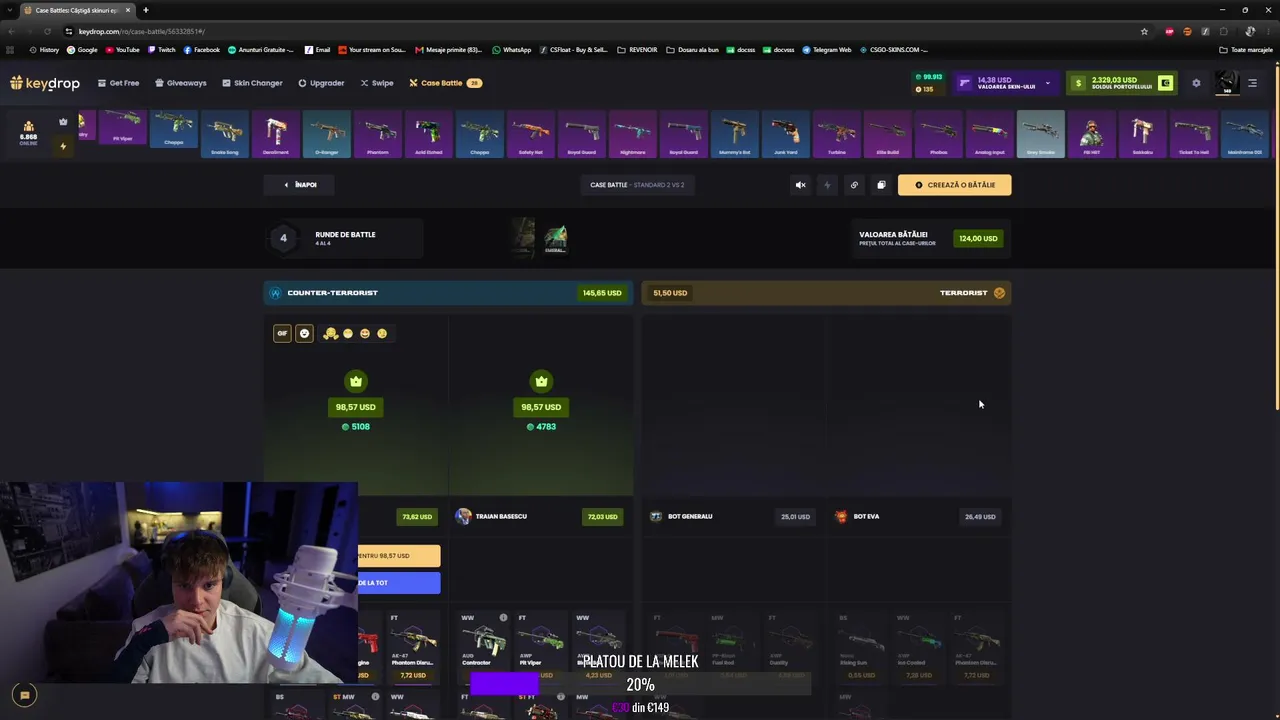Open the browser extensions icon
This screenshot has width=1280, height=720.
click(x=1223, y=31)
